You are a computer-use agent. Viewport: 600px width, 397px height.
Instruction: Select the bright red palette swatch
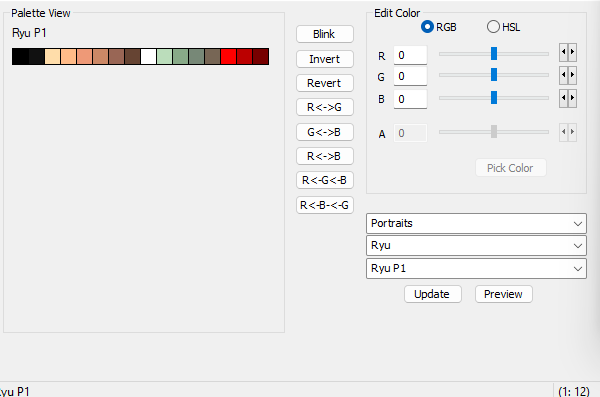pyautogui.click(x=228, y=57)
